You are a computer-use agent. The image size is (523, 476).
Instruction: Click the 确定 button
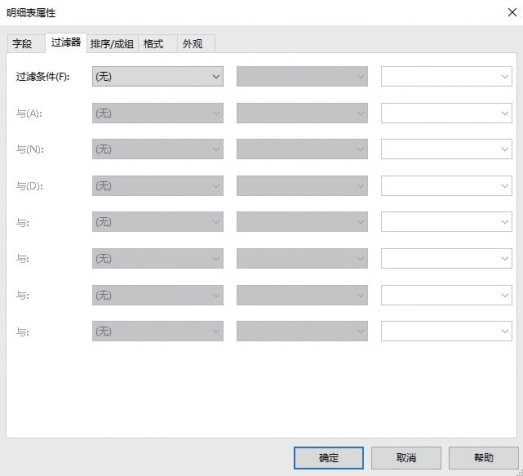click(329, 458)
